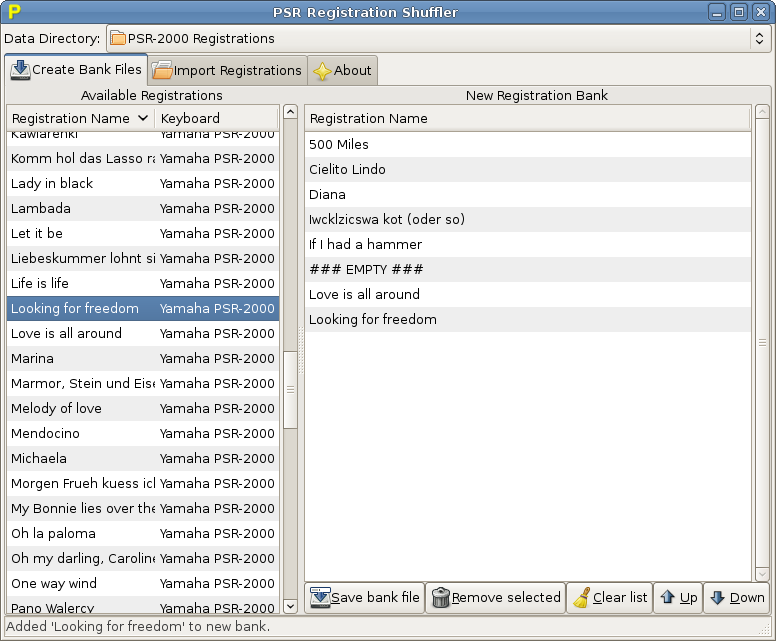
Task: Click the Save bank file disk icon
Action: pyautogui.click(x=320, y=598)
